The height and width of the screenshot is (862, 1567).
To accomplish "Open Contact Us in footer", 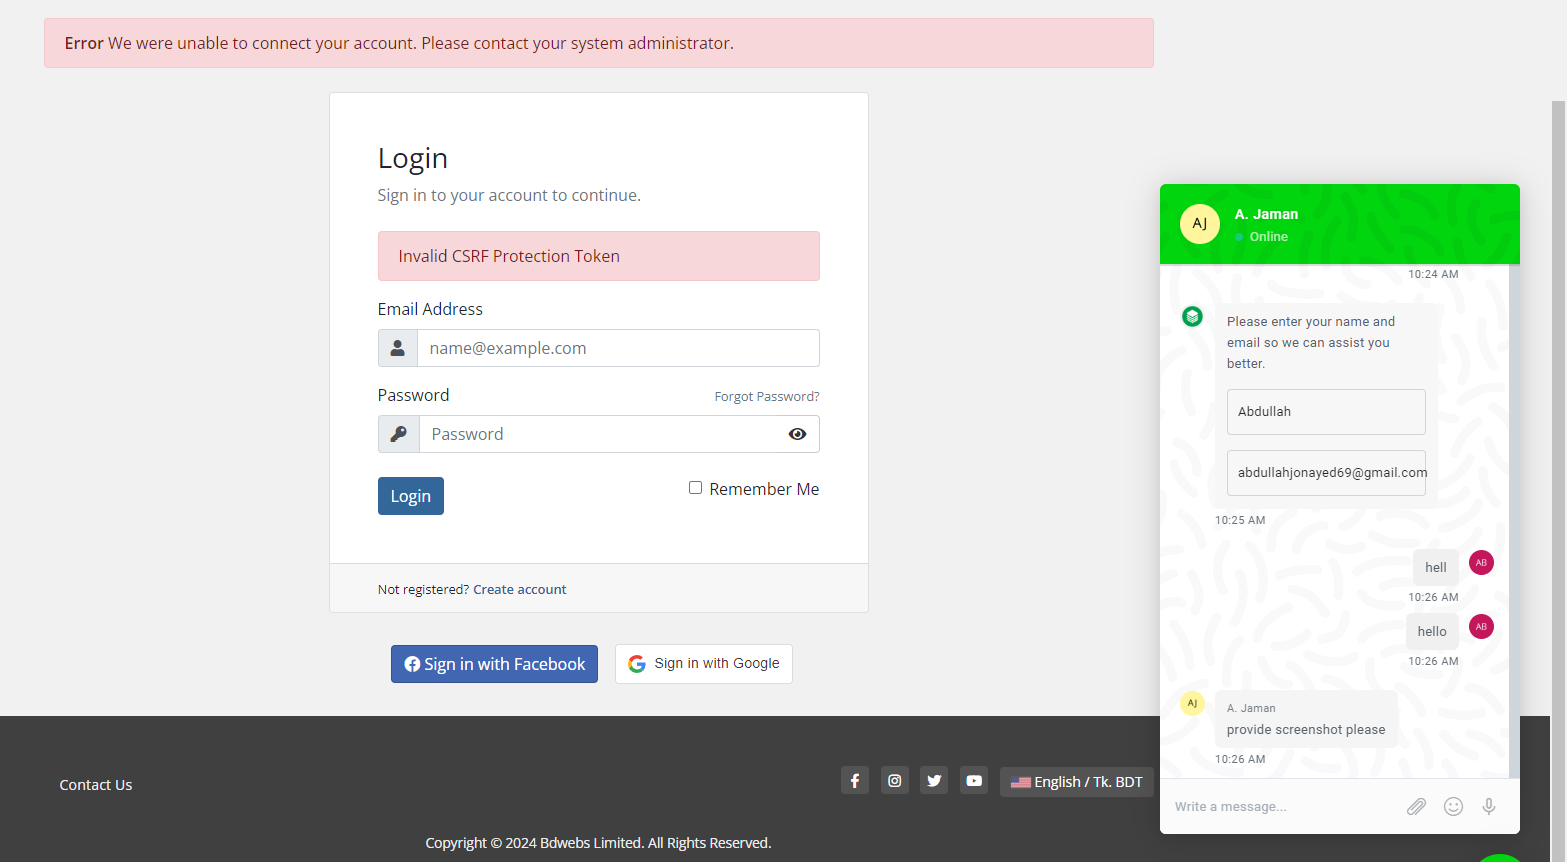I will (96, 785).
